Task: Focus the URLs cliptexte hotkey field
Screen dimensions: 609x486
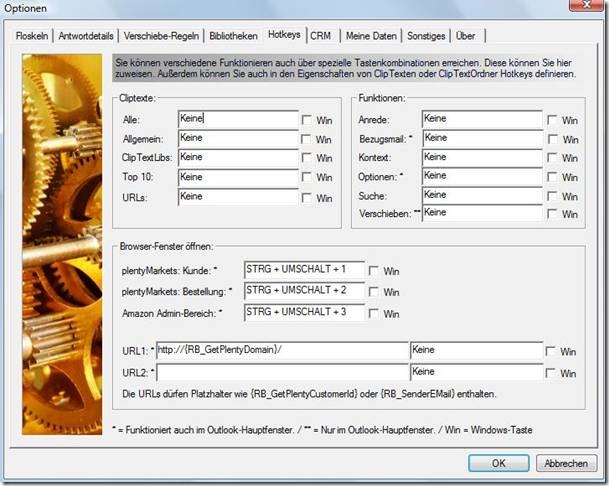Action: pyautogui.click(x=238, y=197)
